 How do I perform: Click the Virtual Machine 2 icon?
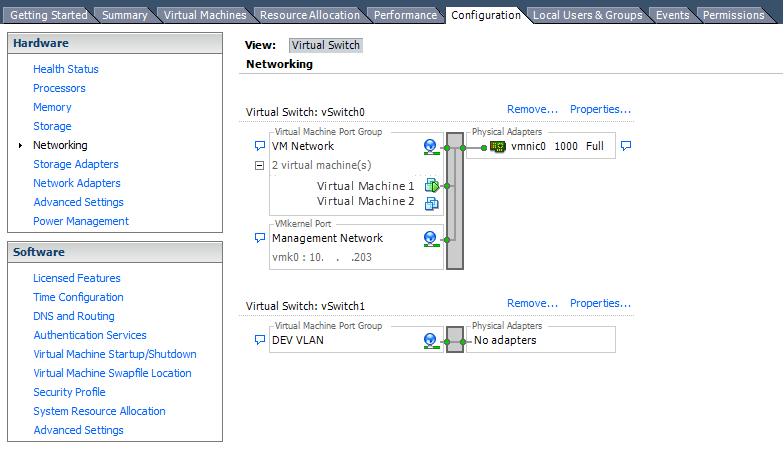tap(431, 202)
